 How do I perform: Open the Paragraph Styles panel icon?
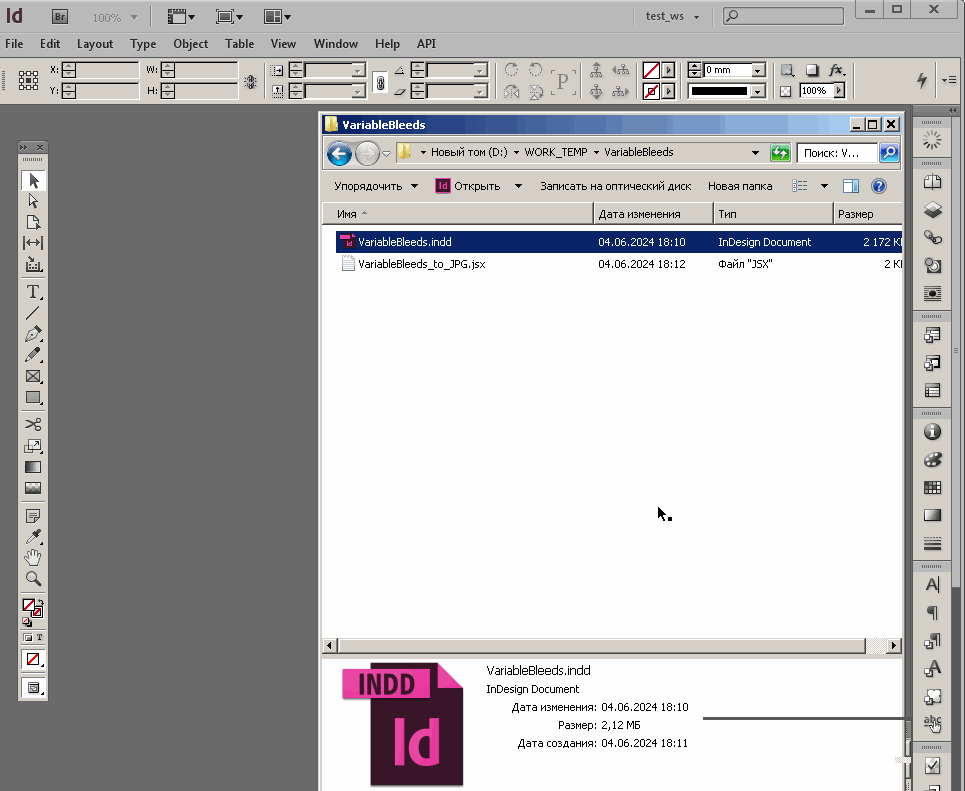click(932, 641)
